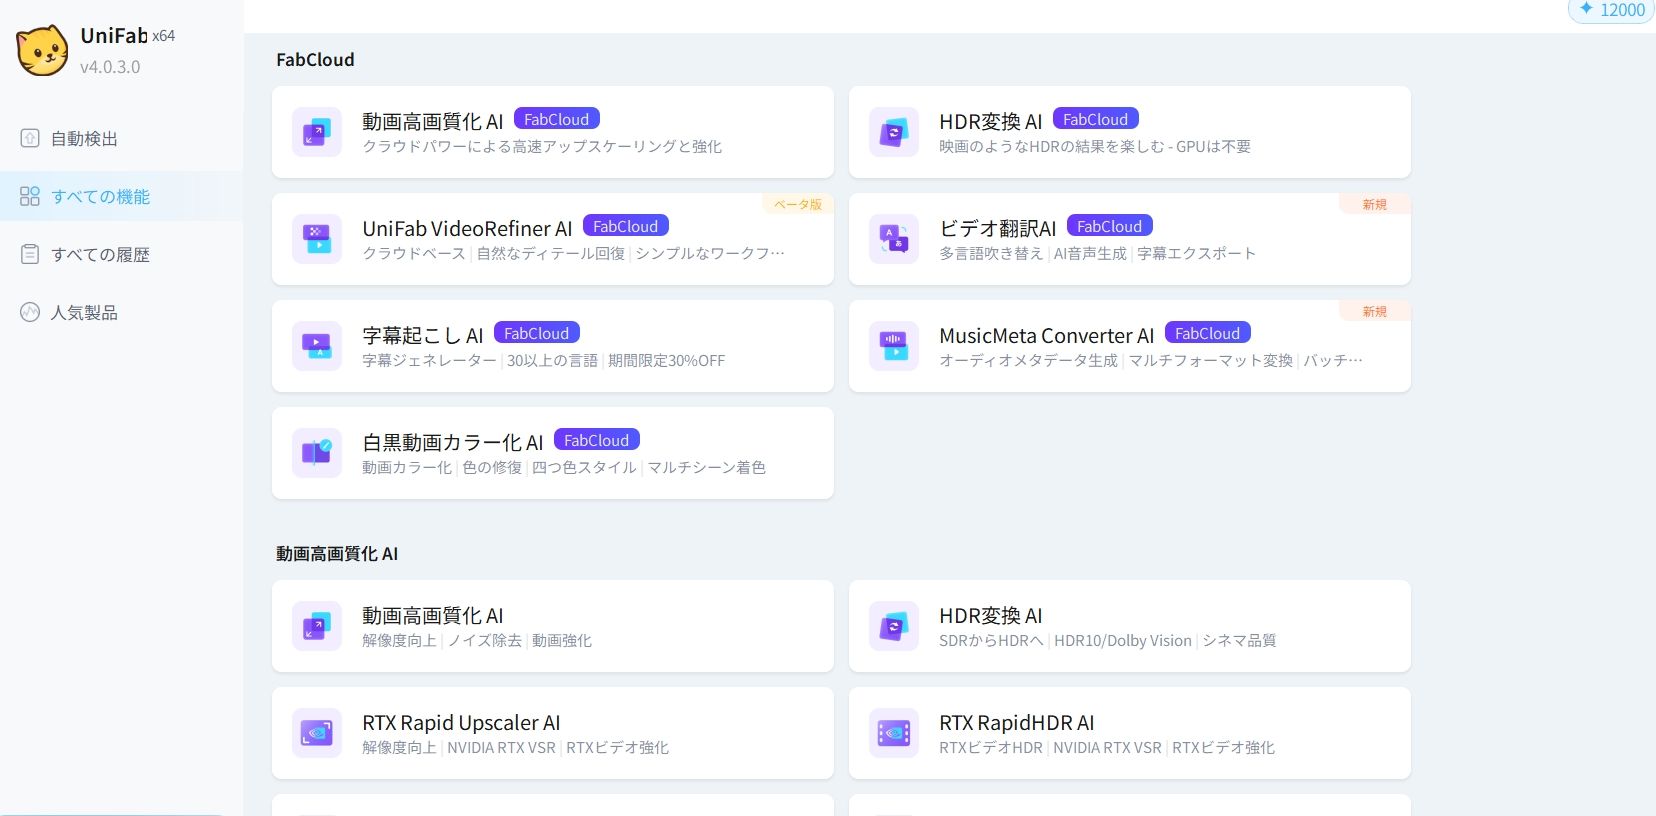
Task: Click UniFab VideoRefiner AI icon
Action: tap(317, 239)
